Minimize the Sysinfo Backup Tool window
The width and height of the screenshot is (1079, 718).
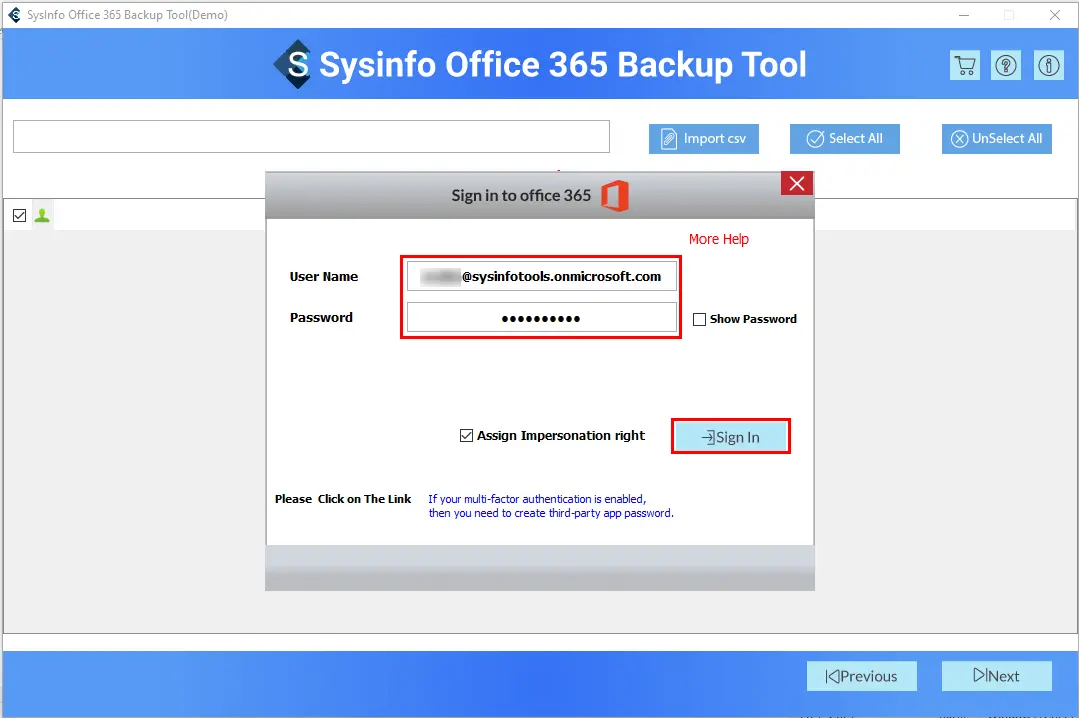963,14
